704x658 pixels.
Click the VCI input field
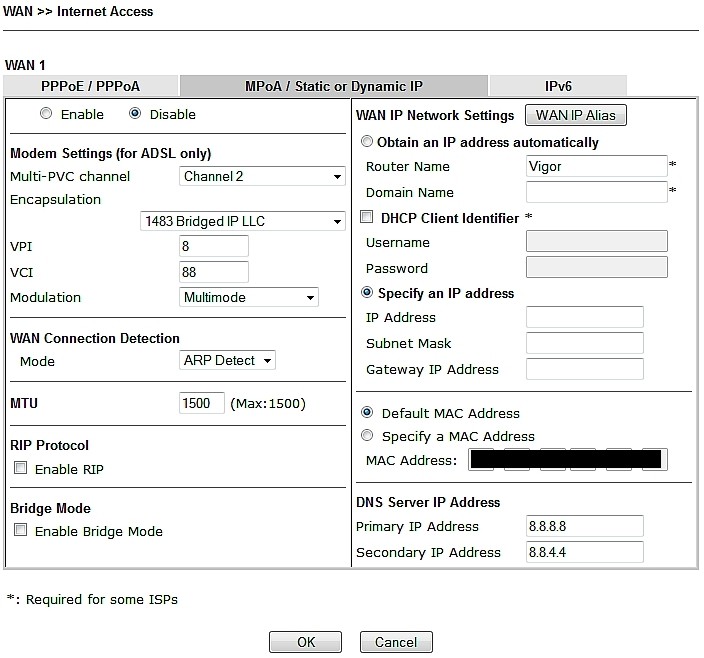click(214, 272)
